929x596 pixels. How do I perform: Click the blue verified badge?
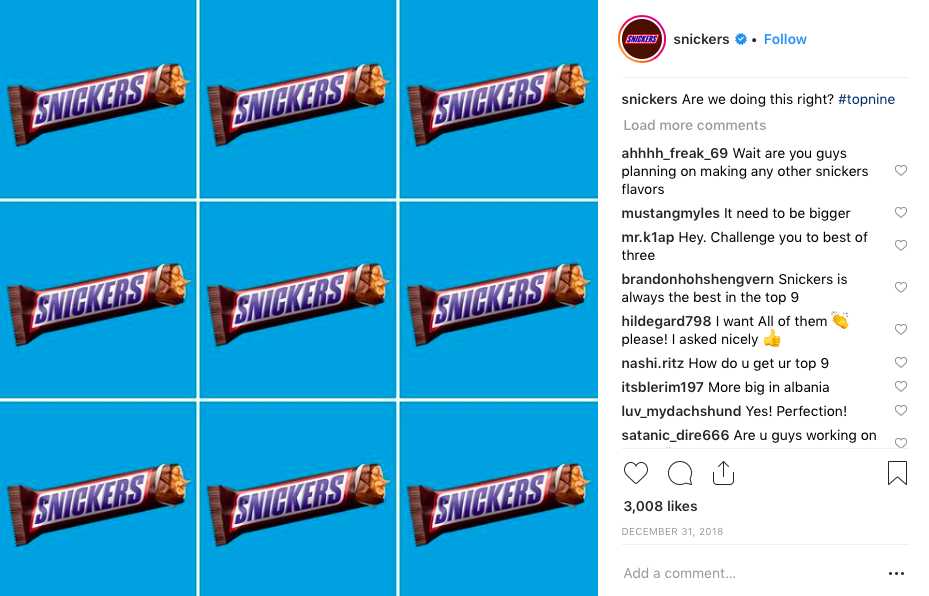(x=741, y=39)
